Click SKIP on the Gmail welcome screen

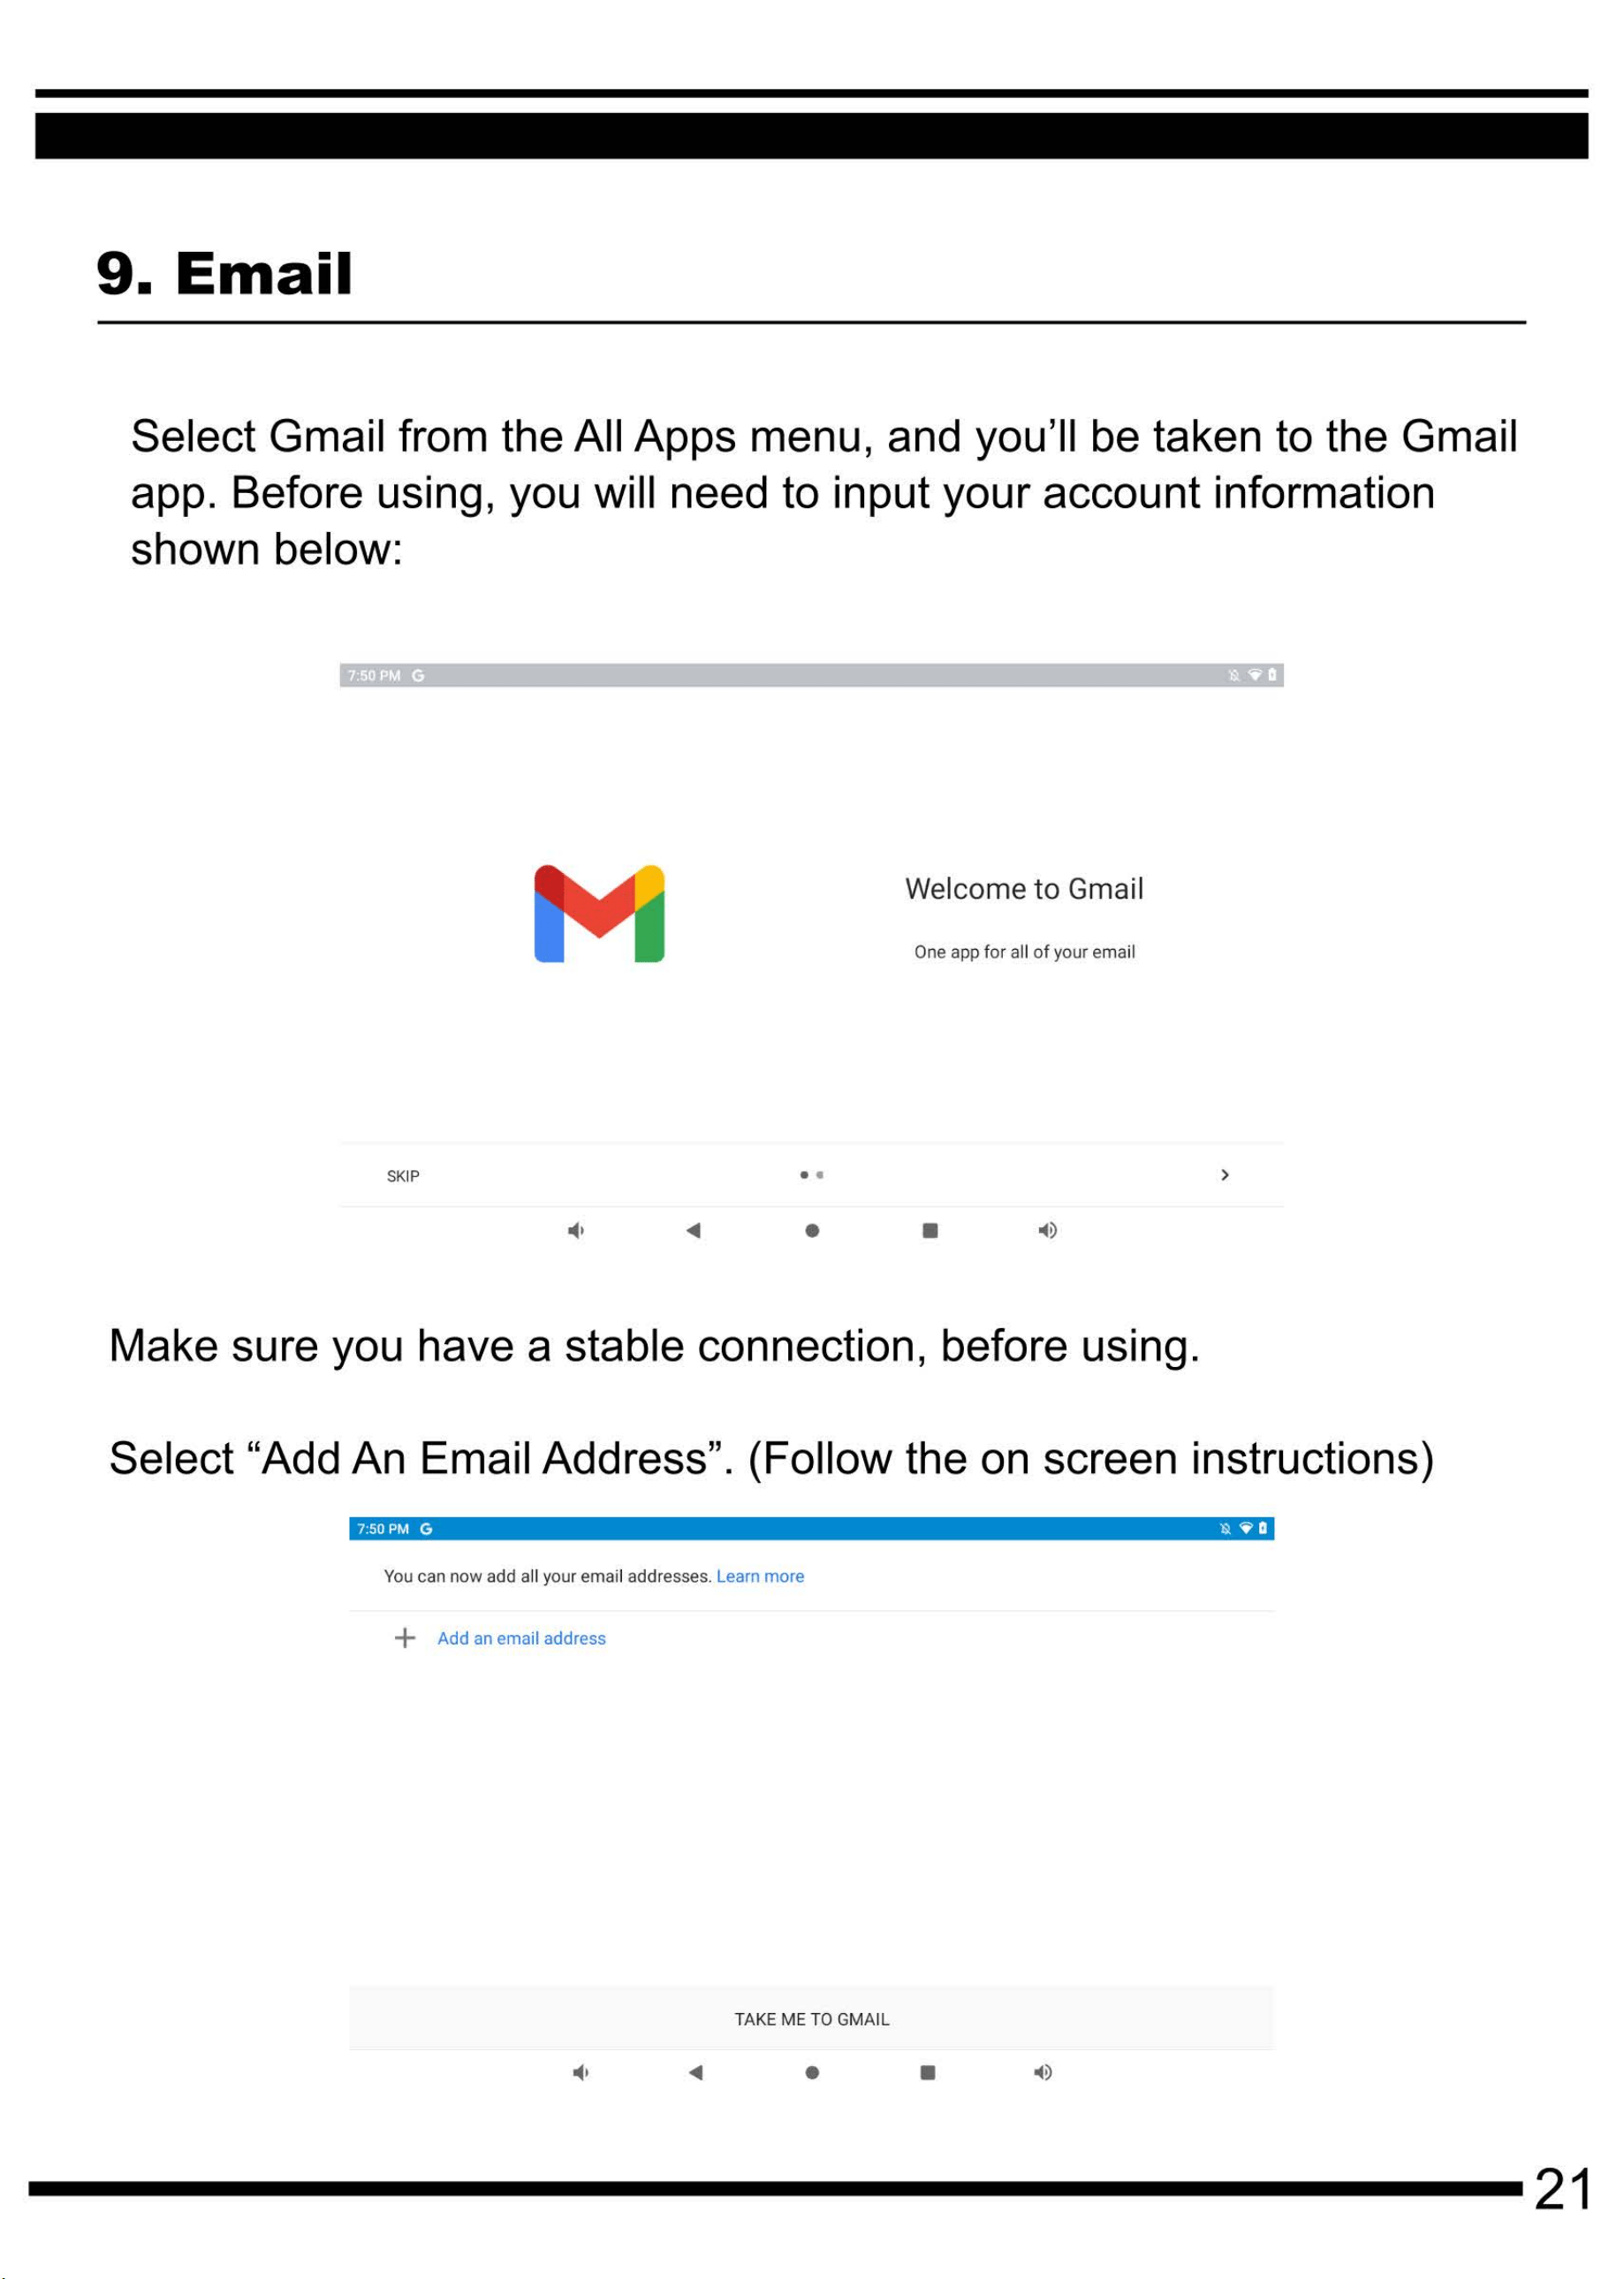pos(403,1176)
